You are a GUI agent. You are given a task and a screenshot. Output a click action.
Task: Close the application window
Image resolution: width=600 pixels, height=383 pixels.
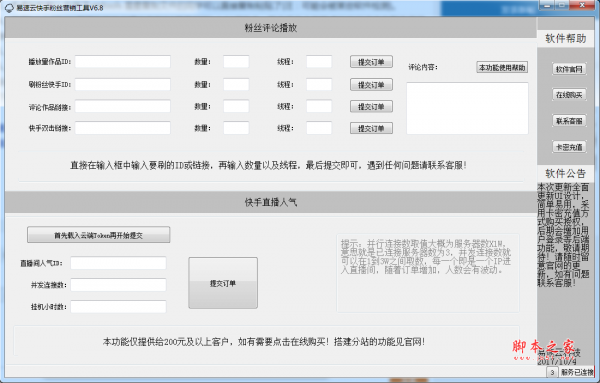582,5
